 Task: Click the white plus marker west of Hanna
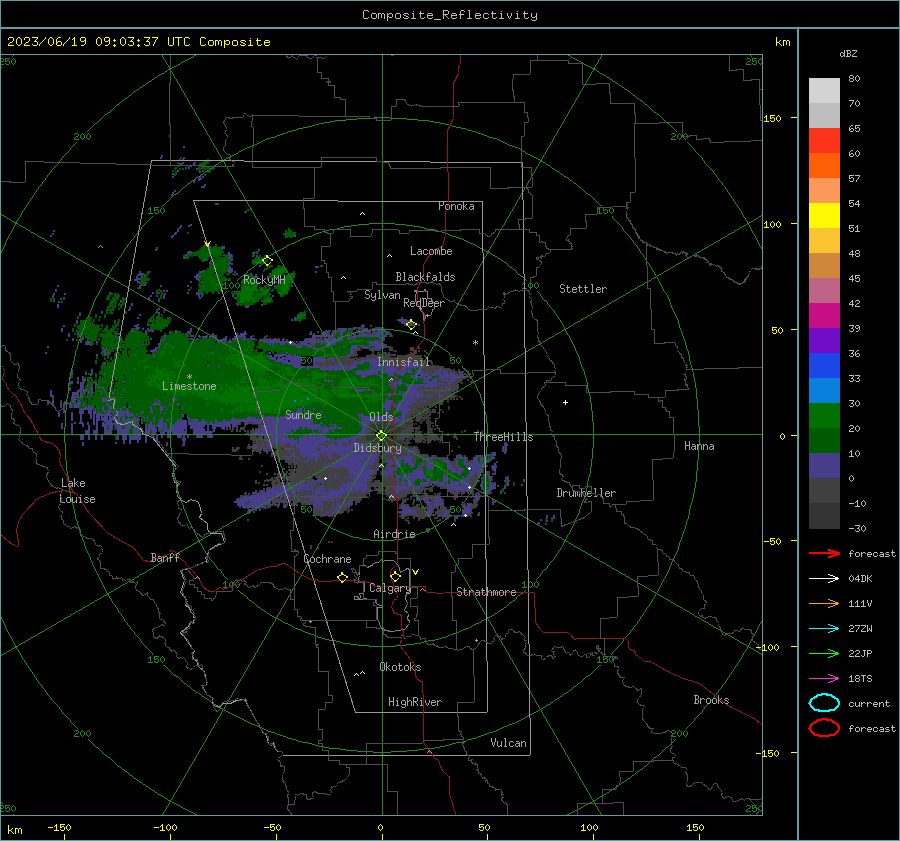[x=565, y=402]
